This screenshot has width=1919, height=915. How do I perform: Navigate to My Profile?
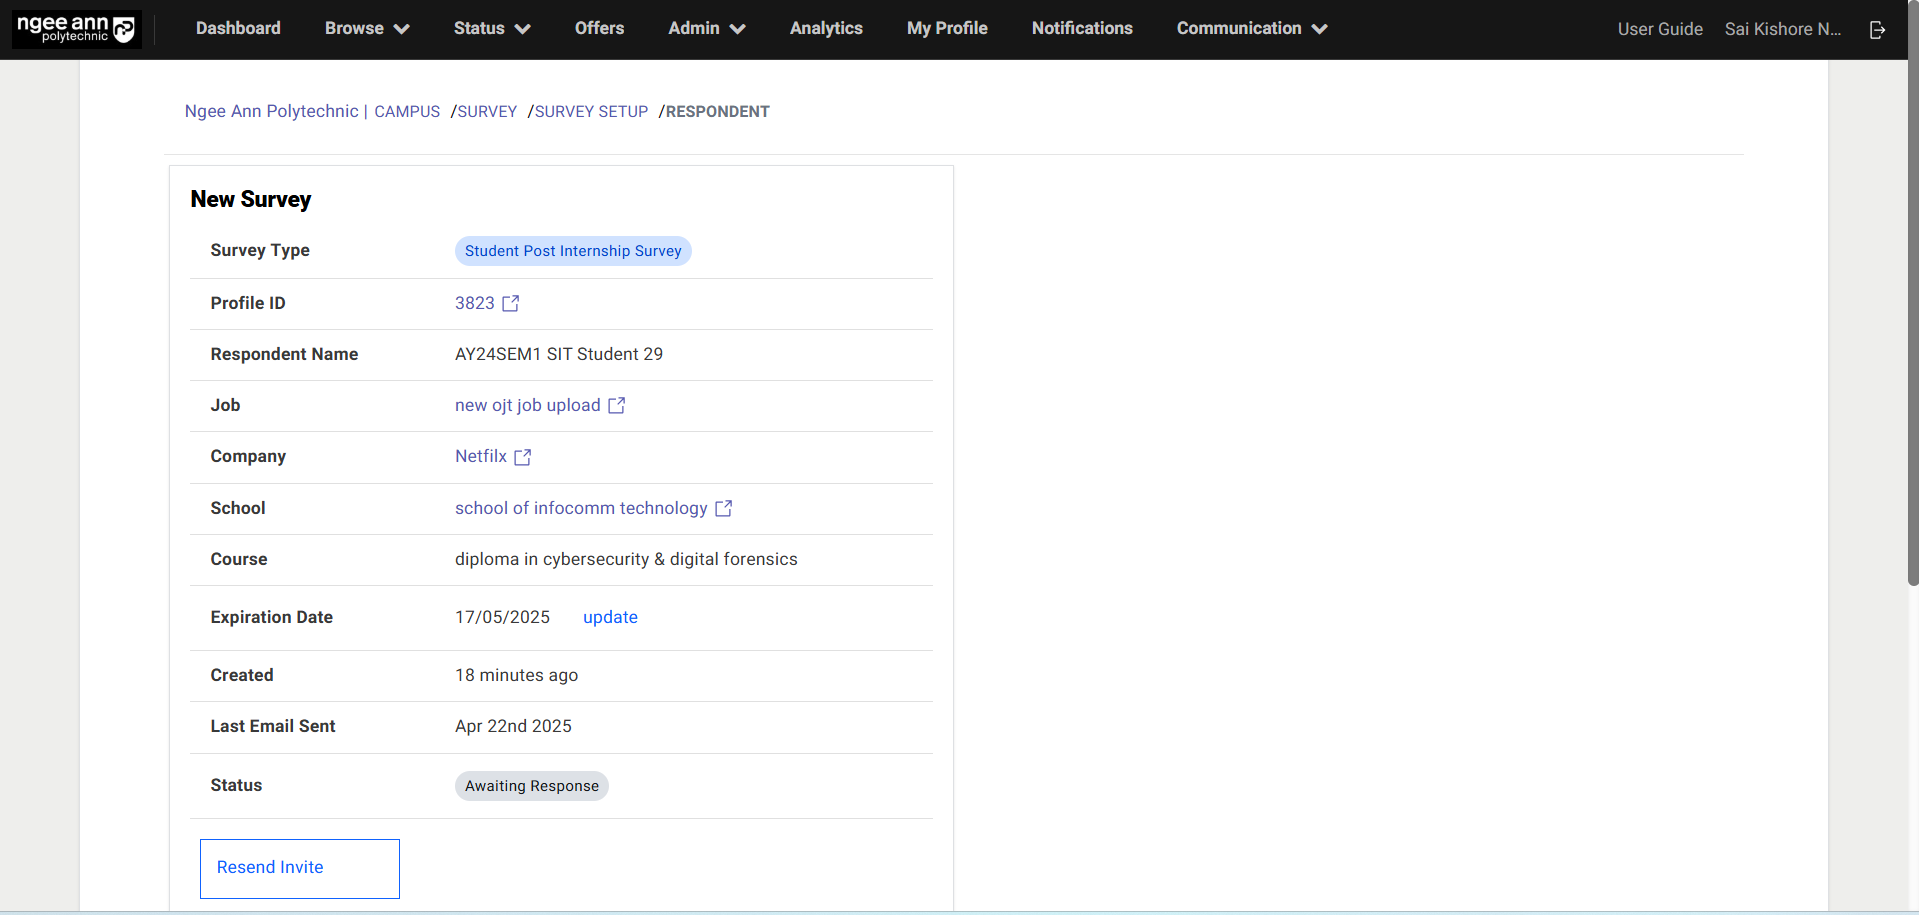coord(945,28)
